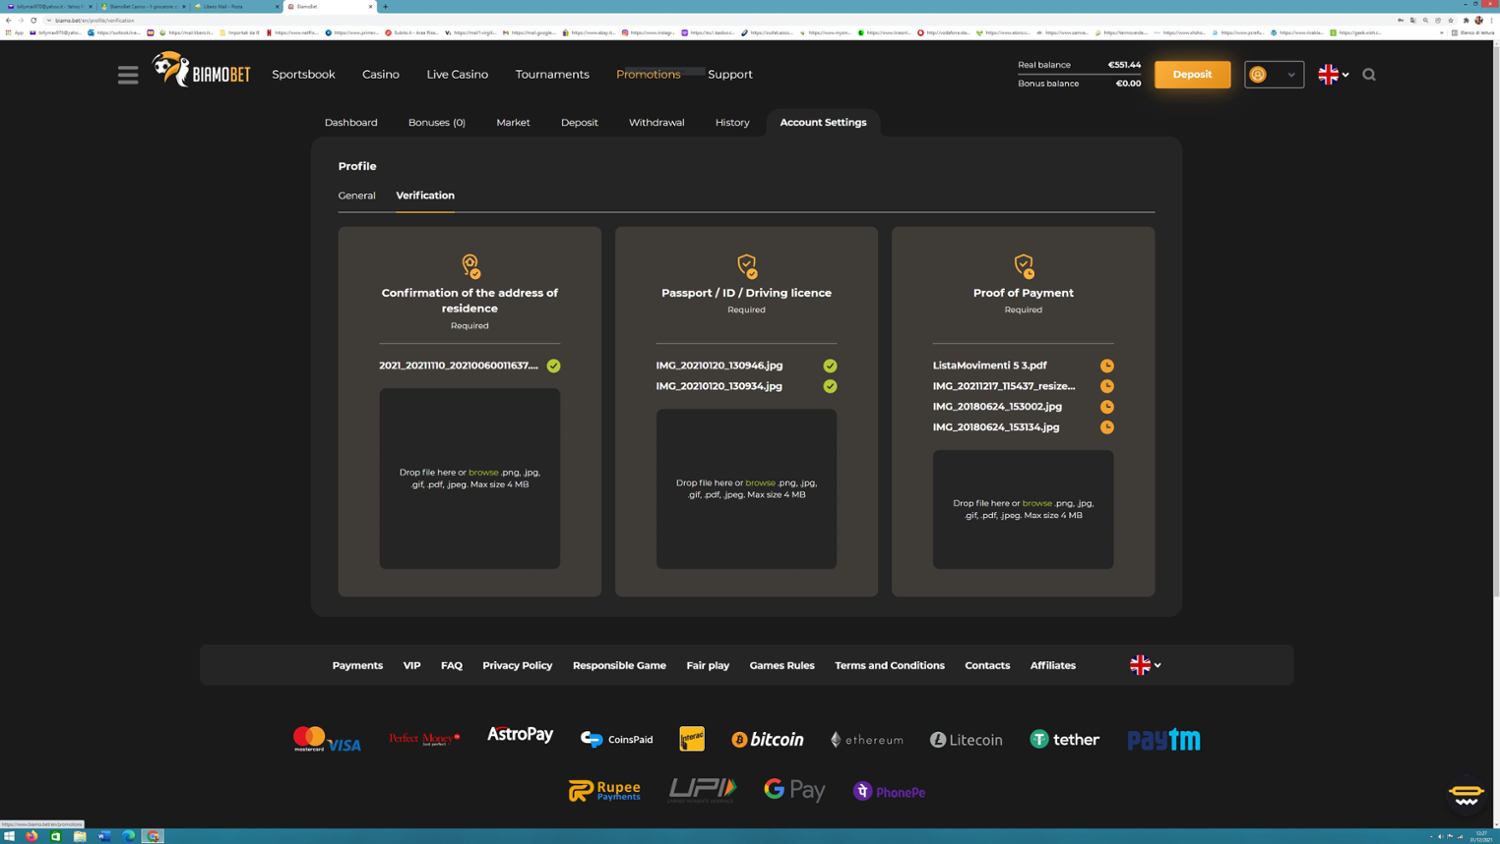Click the pending clock icon beside ListaMovimenti
The image size is (1500, 844).
point(1107,366)
